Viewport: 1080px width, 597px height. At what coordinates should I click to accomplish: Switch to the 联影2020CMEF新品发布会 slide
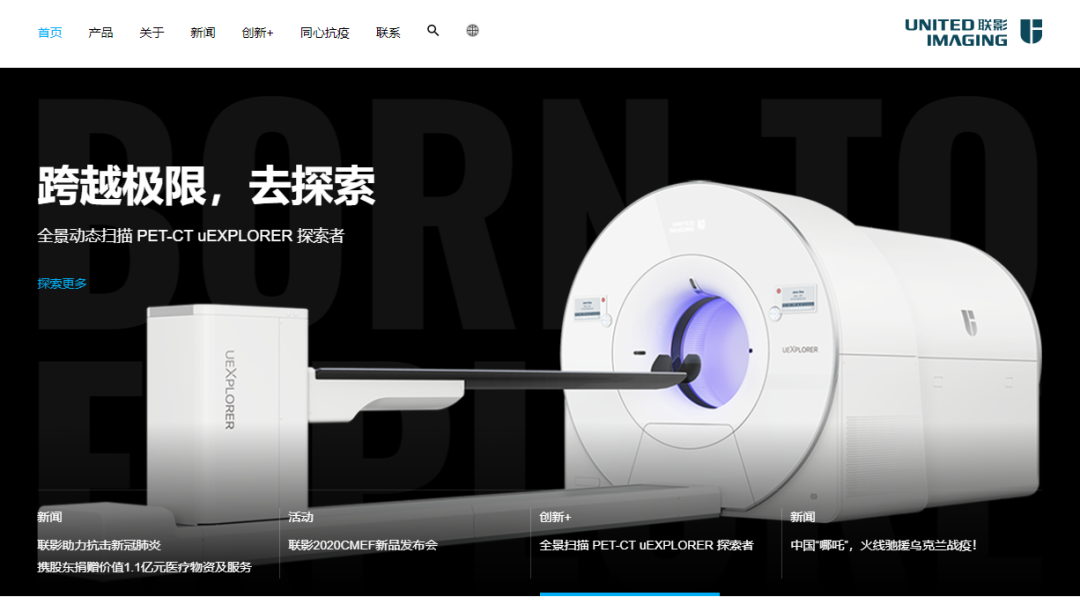(363, 545)
